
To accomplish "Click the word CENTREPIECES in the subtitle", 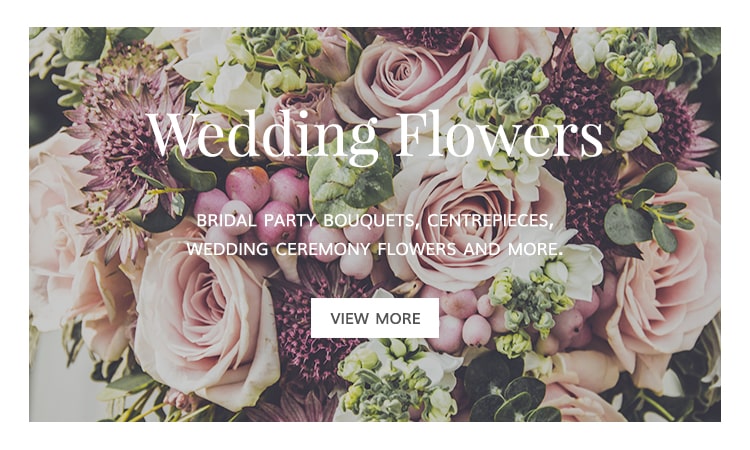I will (x=490, y=221).
